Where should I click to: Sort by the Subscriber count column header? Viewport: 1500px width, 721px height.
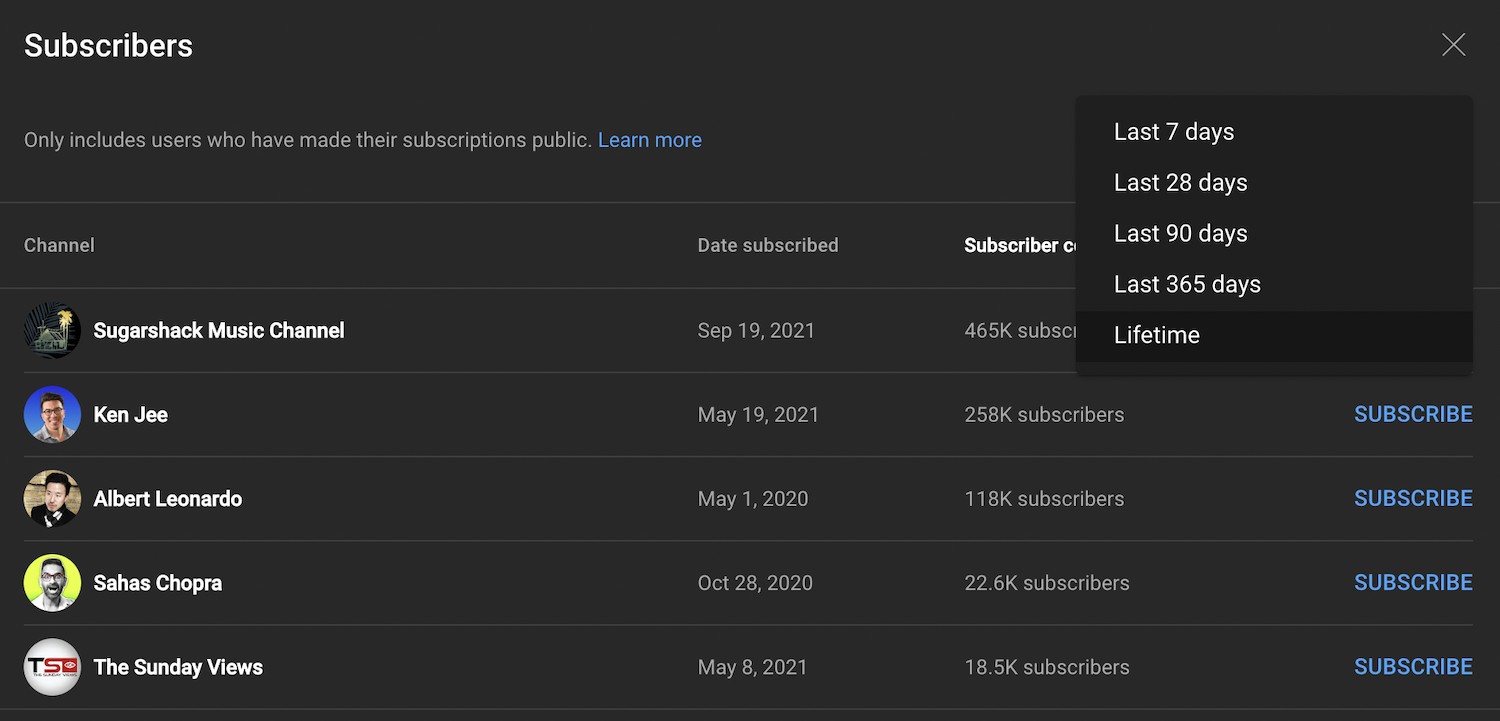pos(1019,245)
